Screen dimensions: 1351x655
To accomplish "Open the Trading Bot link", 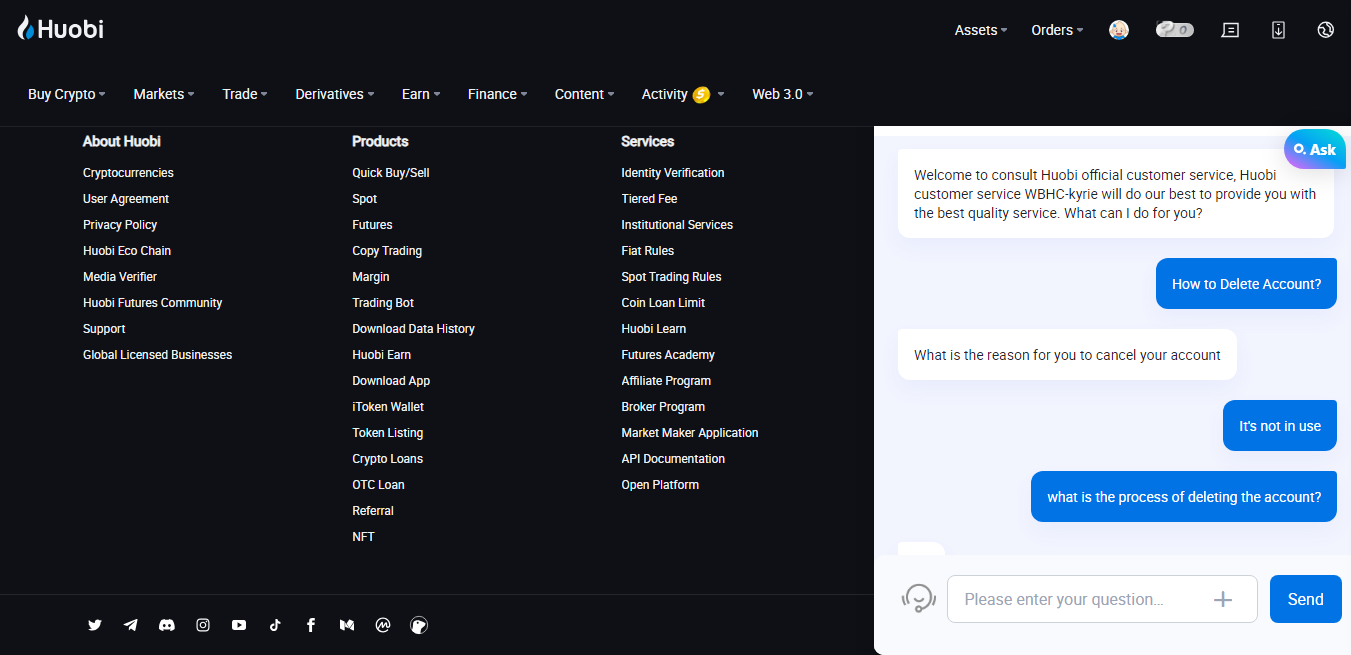I will pyautogui.click(x=383, y=303).
